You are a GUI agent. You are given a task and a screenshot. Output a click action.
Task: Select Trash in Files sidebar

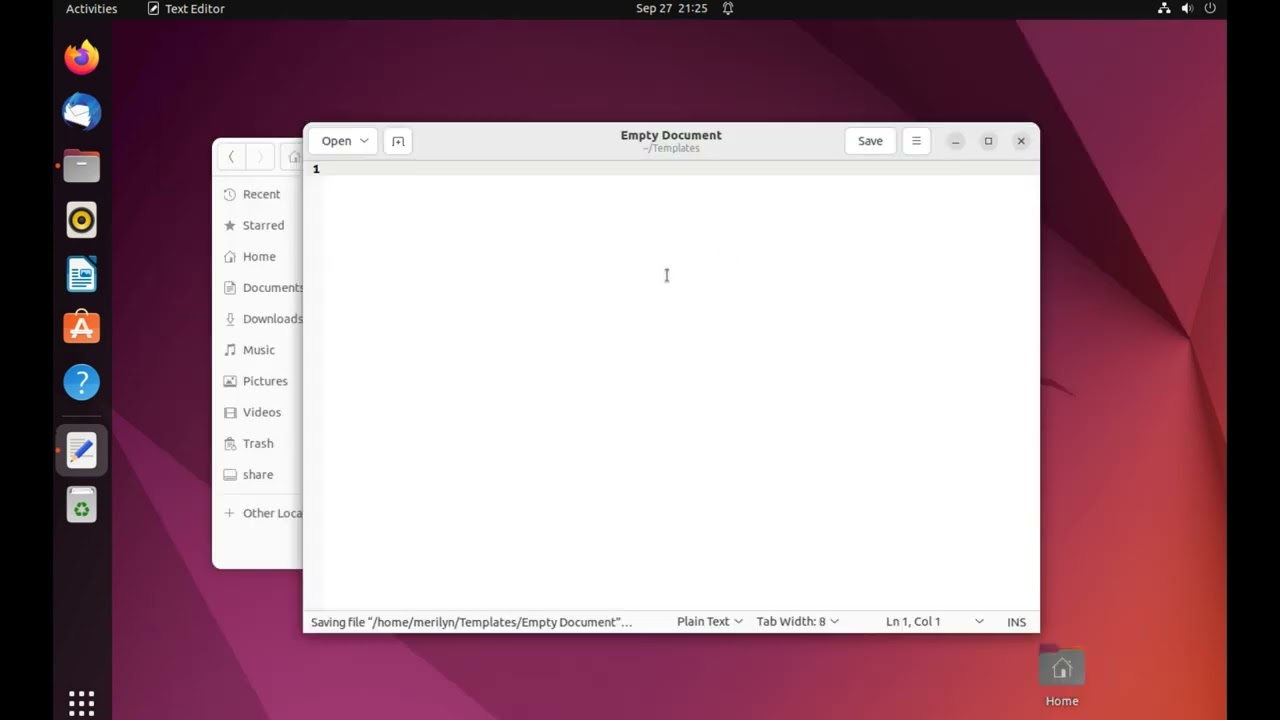point(258,443)
